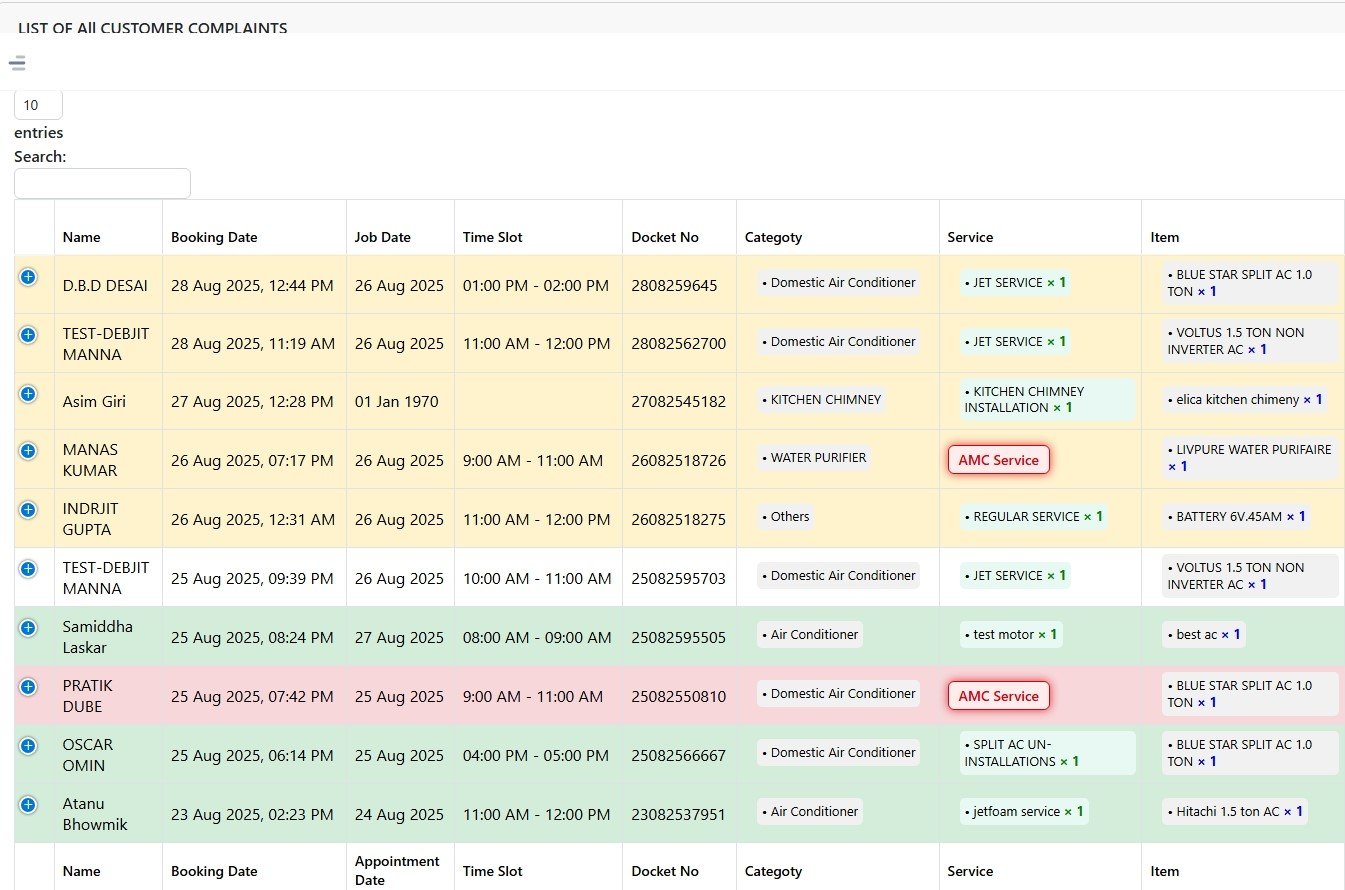Expand the PRATIK DUBE complaint row
Image resolution: width=1345 pixels, height=890 pixels.
[28, 687]
